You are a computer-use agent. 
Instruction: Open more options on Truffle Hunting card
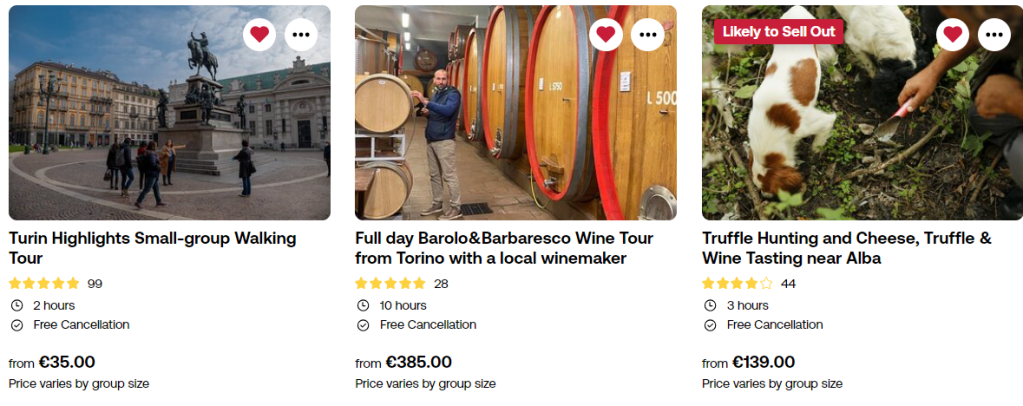[994, 35]
